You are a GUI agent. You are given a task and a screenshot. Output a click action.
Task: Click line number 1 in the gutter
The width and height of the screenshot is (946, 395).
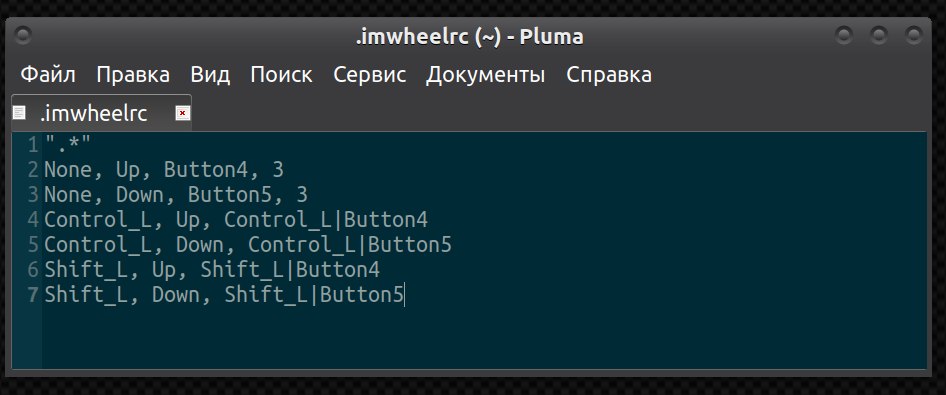point(33,145)
